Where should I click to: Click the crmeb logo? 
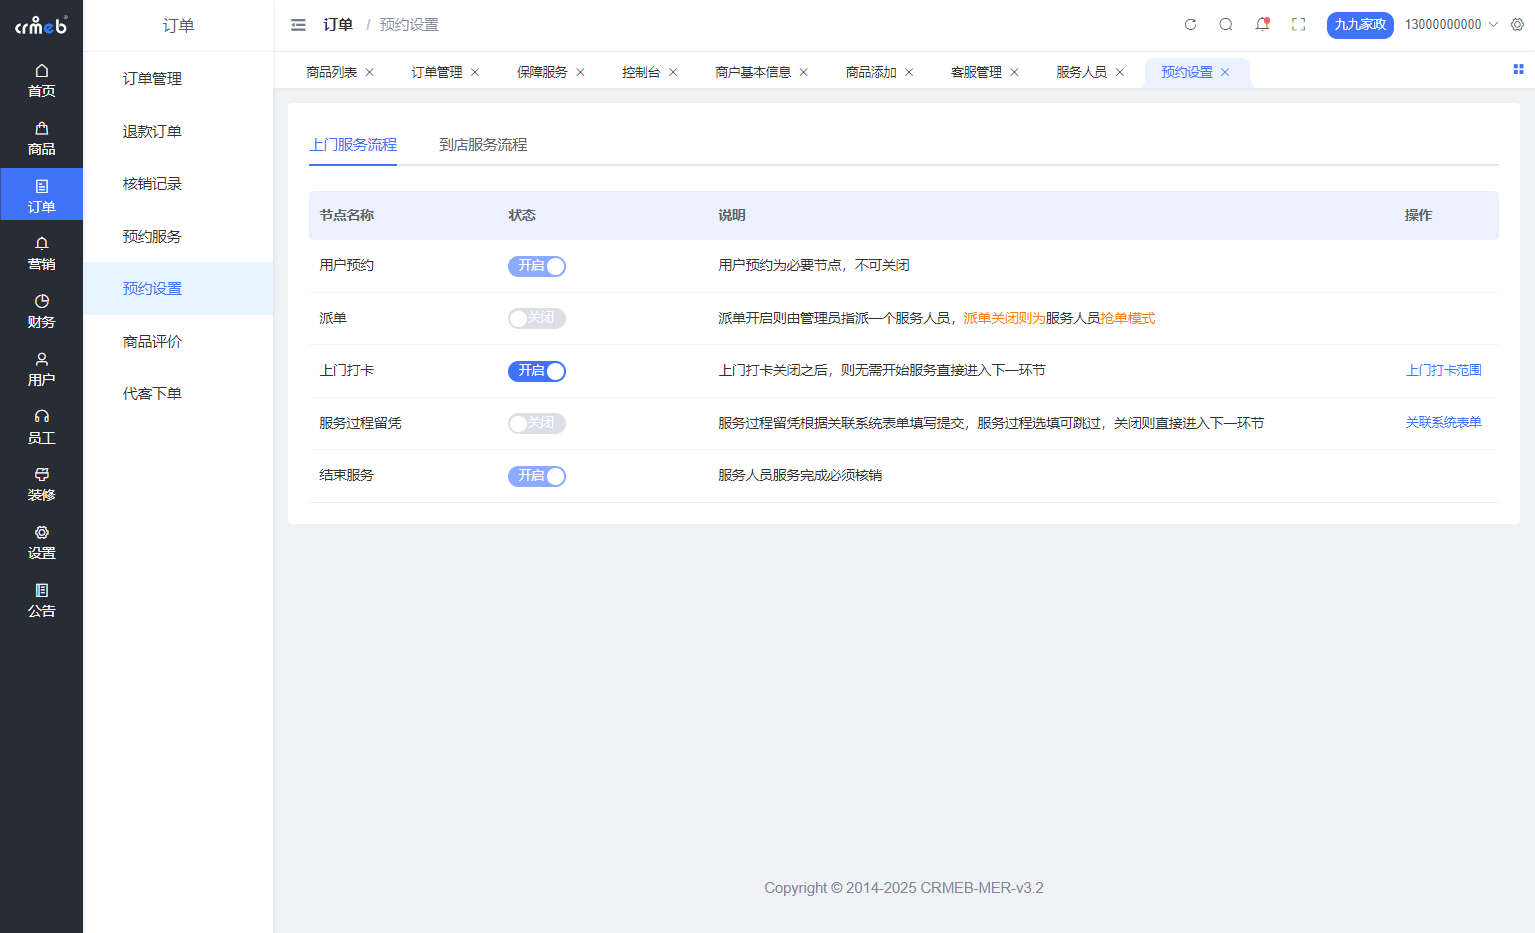pos(41,25)
